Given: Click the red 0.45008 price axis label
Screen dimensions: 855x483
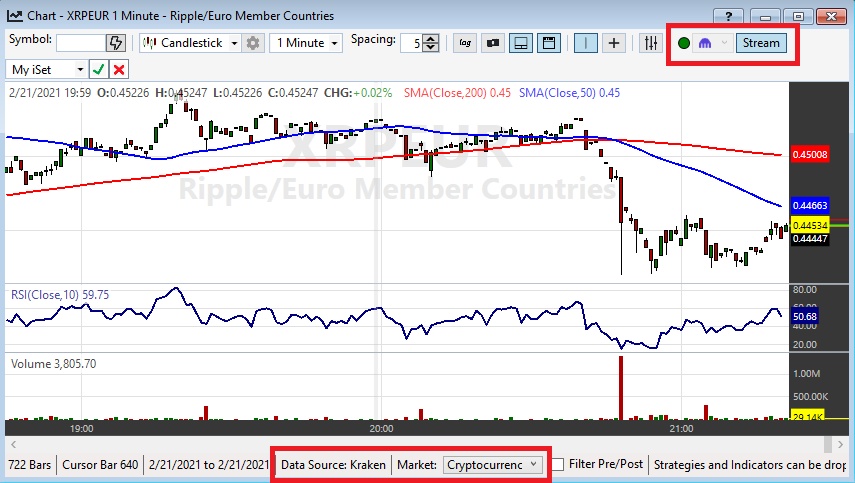Looking at the screenshot, I should click(x=810, y=154).
